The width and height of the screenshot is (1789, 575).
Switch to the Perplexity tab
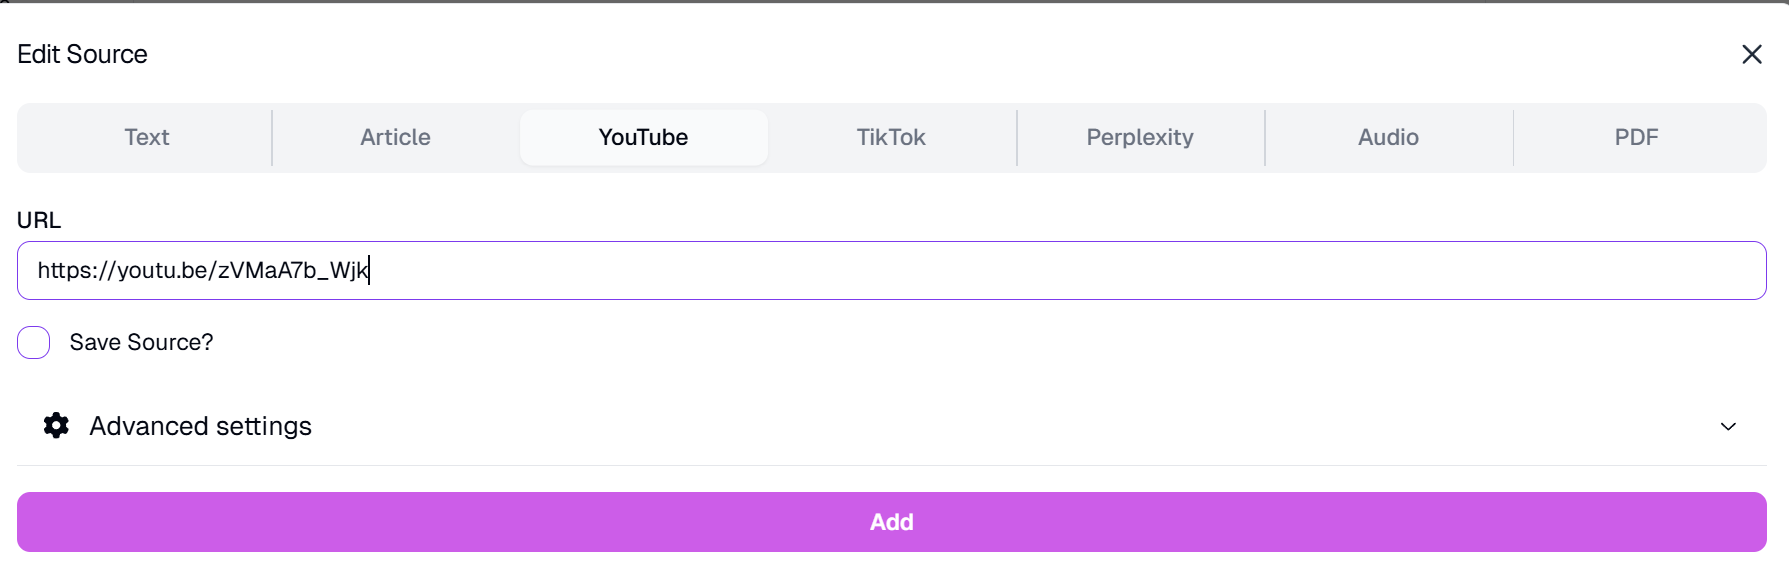1140,138
